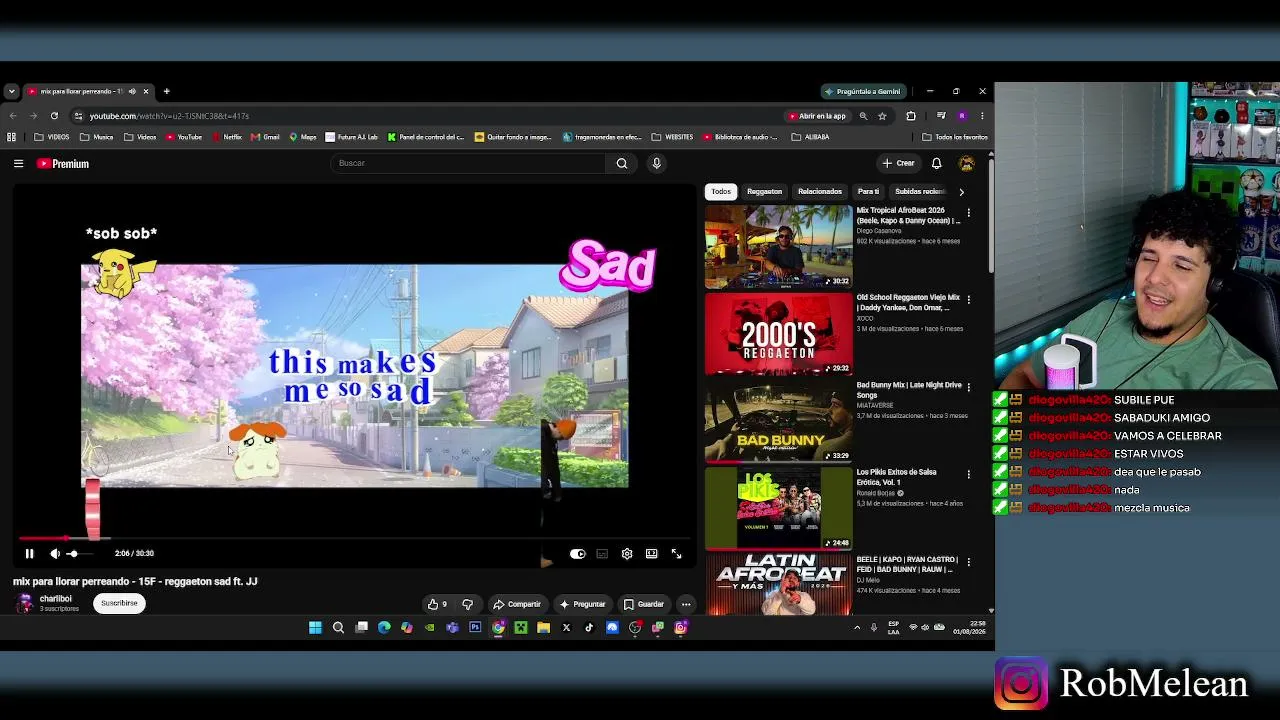Select the Subidas recientes filter chip
1280x720 pixels.
click(x=919, y=191)
